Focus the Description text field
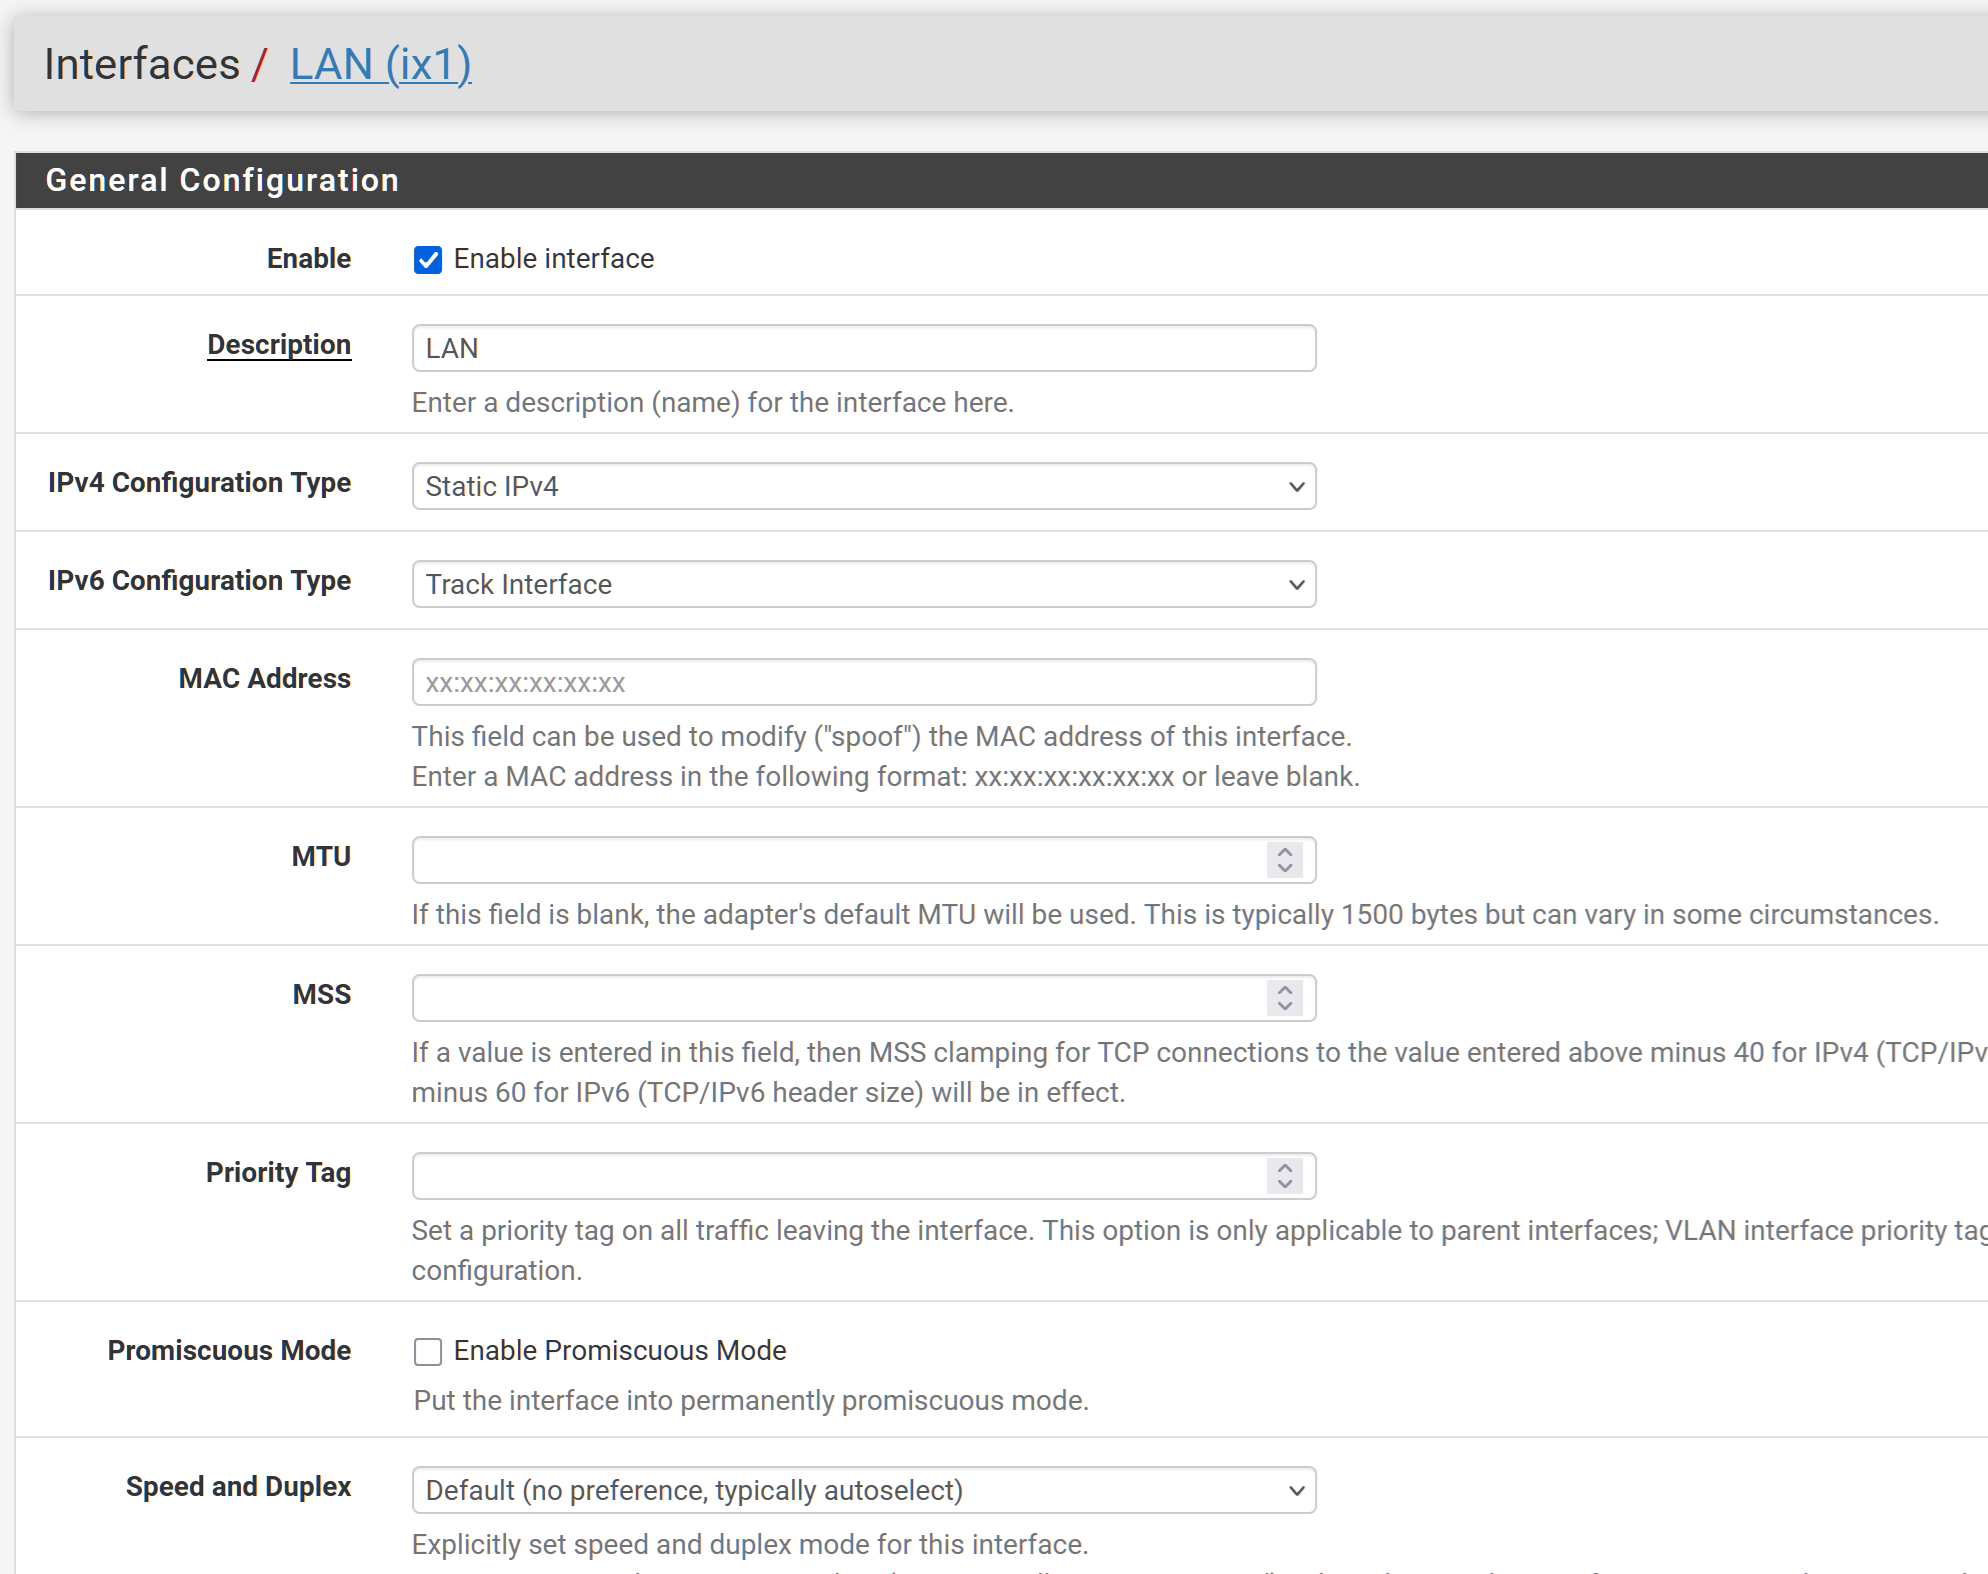1988x1574 pixels. pos(864,348)
